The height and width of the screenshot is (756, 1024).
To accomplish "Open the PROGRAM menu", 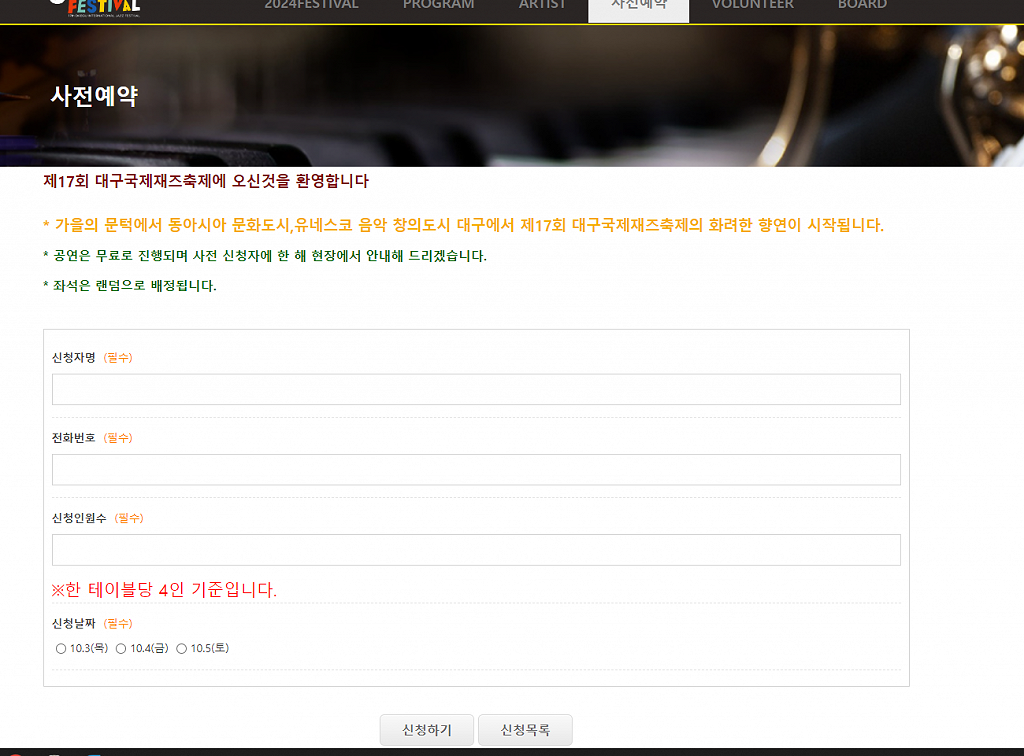I will click(x=438, y=5).
